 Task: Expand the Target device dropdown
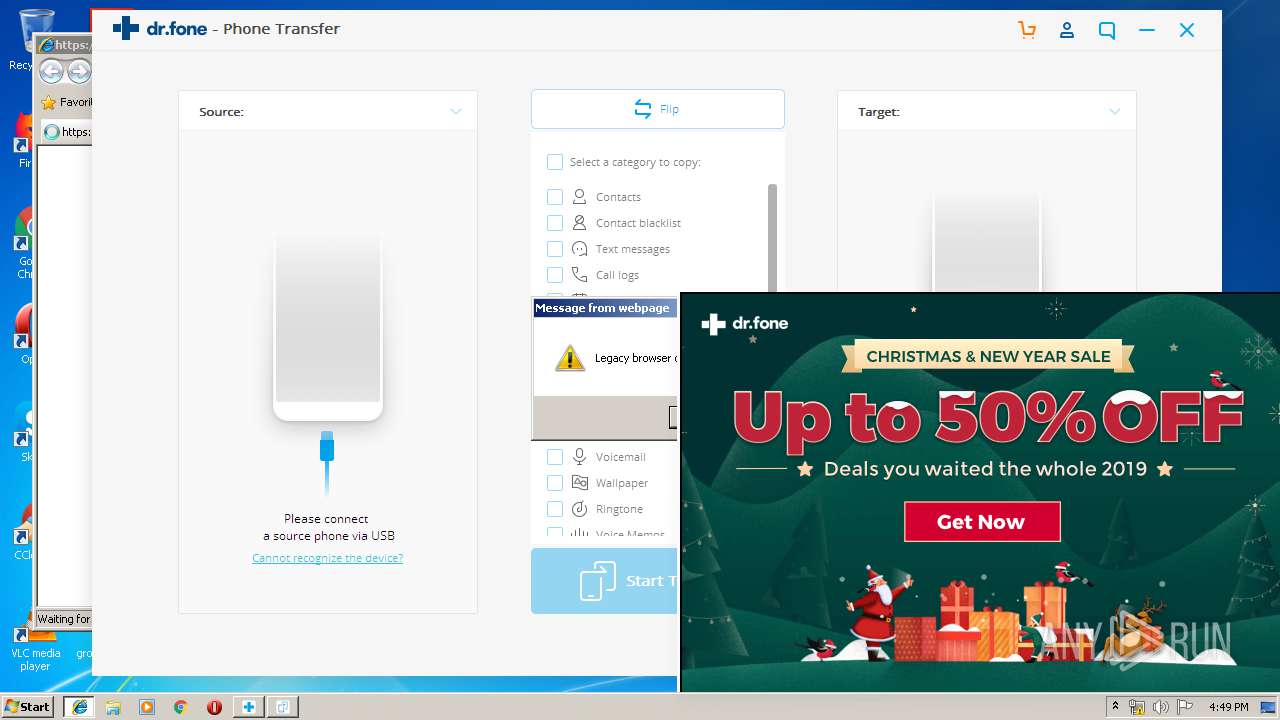pos(1115,111)
